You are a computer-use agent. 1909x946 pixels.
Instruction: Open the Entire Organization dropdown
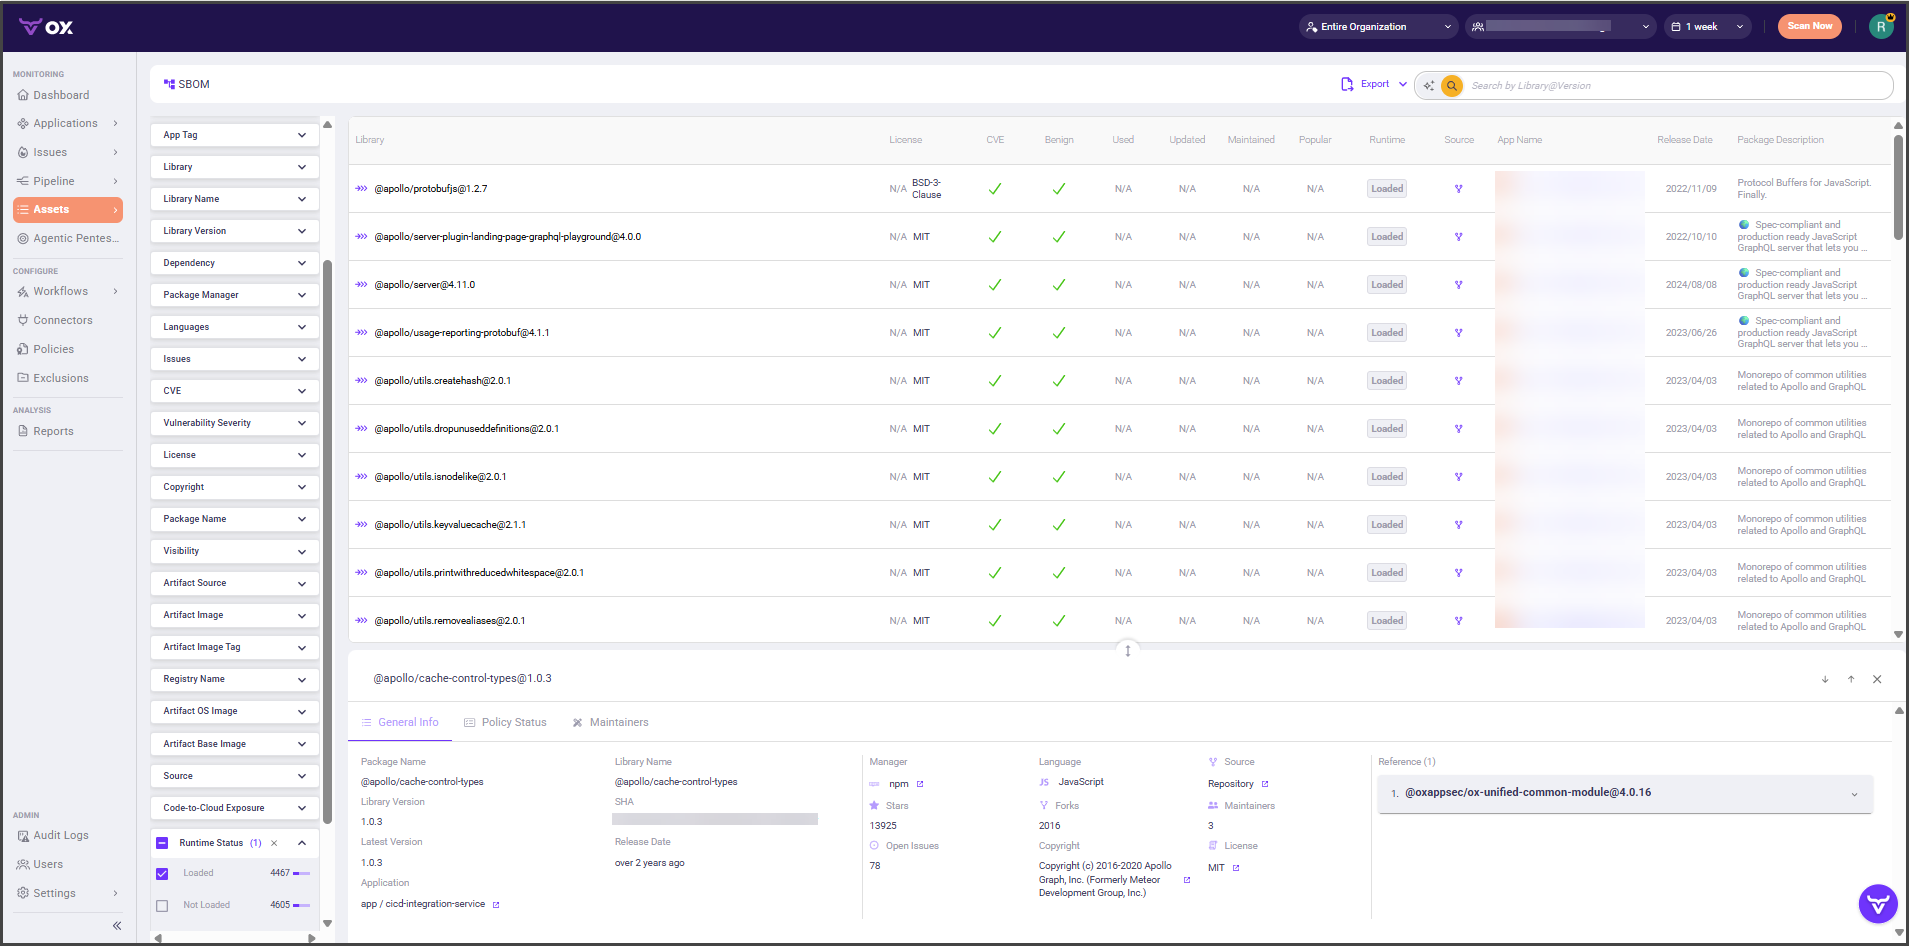tap(1377, 27)
